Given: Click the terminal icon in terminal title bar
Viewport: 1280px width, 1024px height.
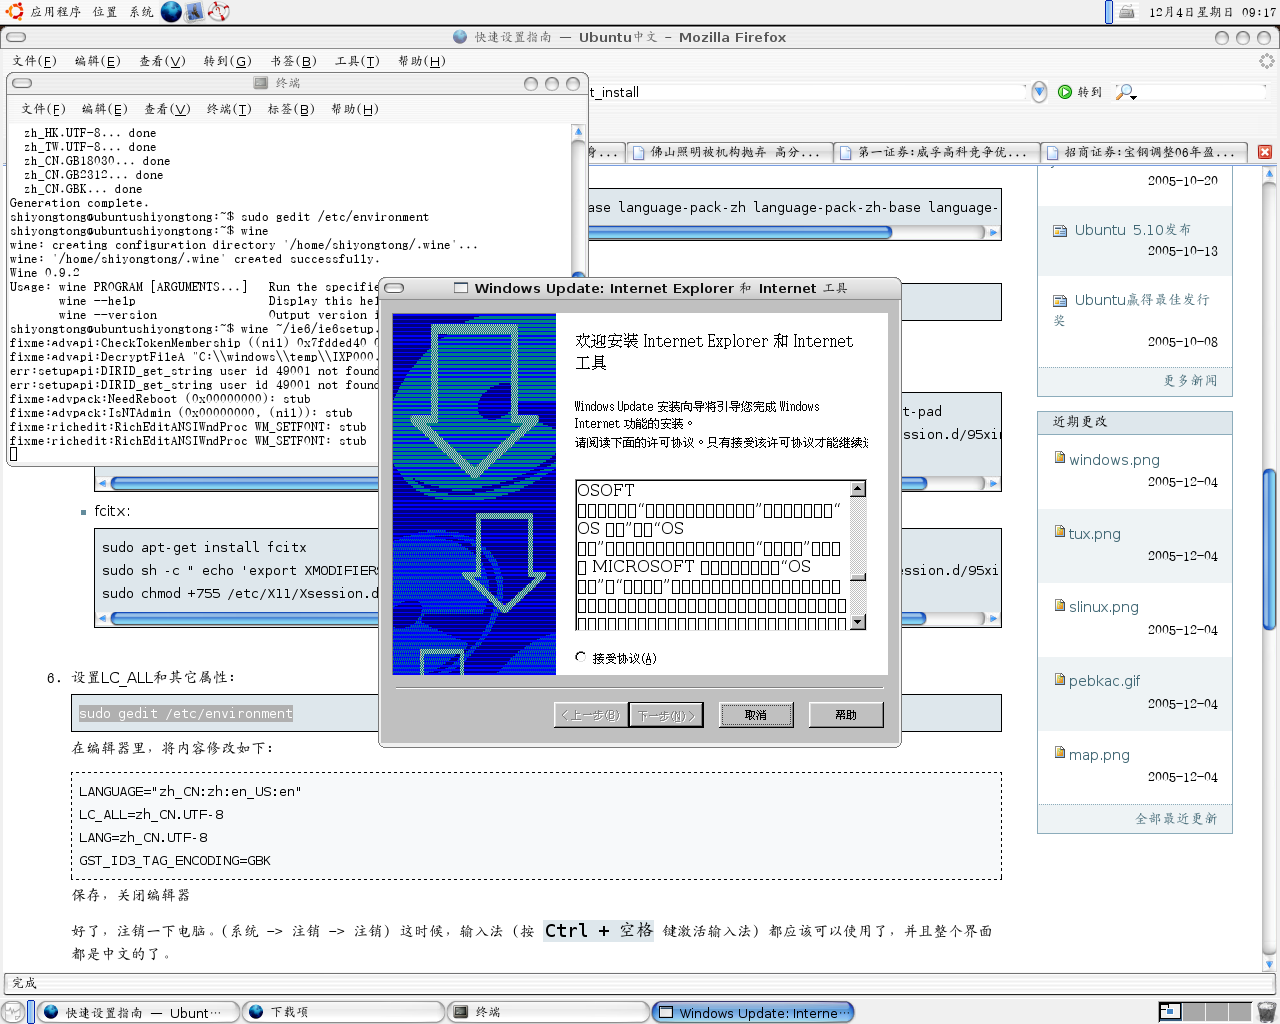Looking at the screenshot, I should coord(261,83).
